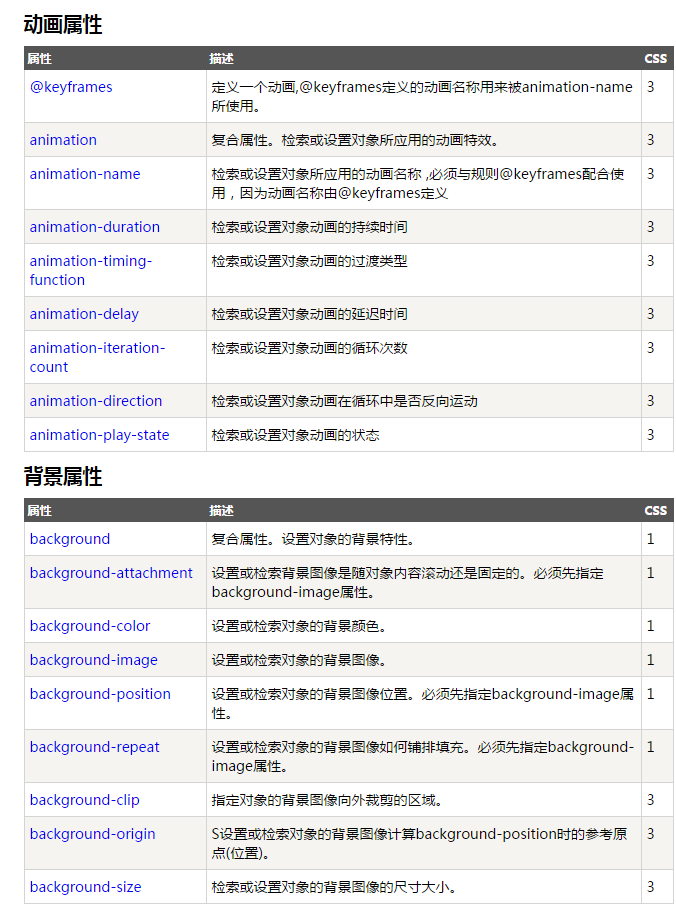Screen dimensions: 676x907
Task: Click 描述 header in animation table
Action: (221, 58)
